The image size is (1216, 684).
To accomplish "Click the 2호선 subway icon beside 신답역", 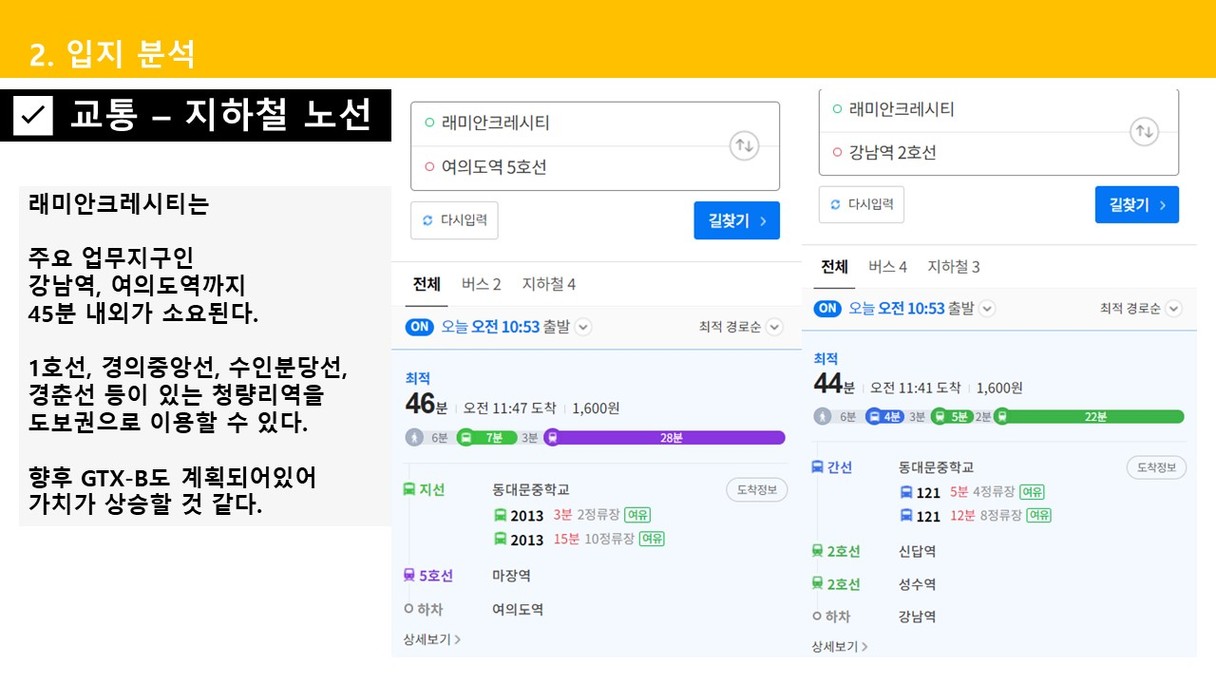I will click(817, 551).
